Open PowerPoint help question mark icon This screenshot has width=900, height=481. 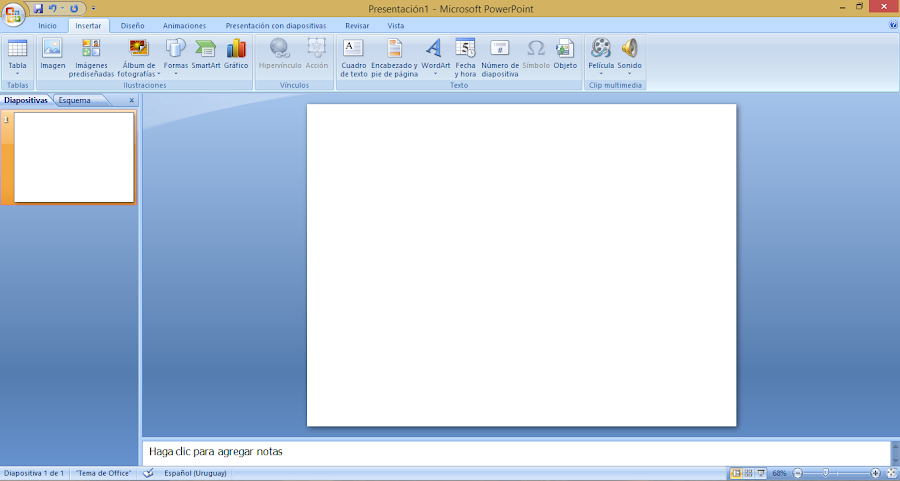(x=893, y=25)
